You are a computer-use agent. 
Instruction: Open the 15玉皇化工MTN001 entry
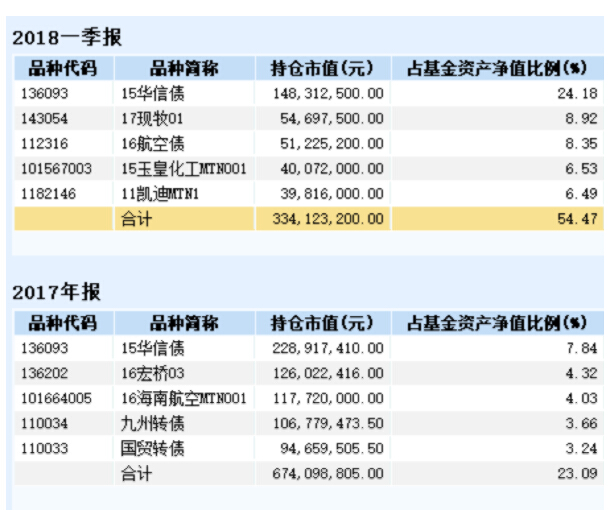[183, 168]
